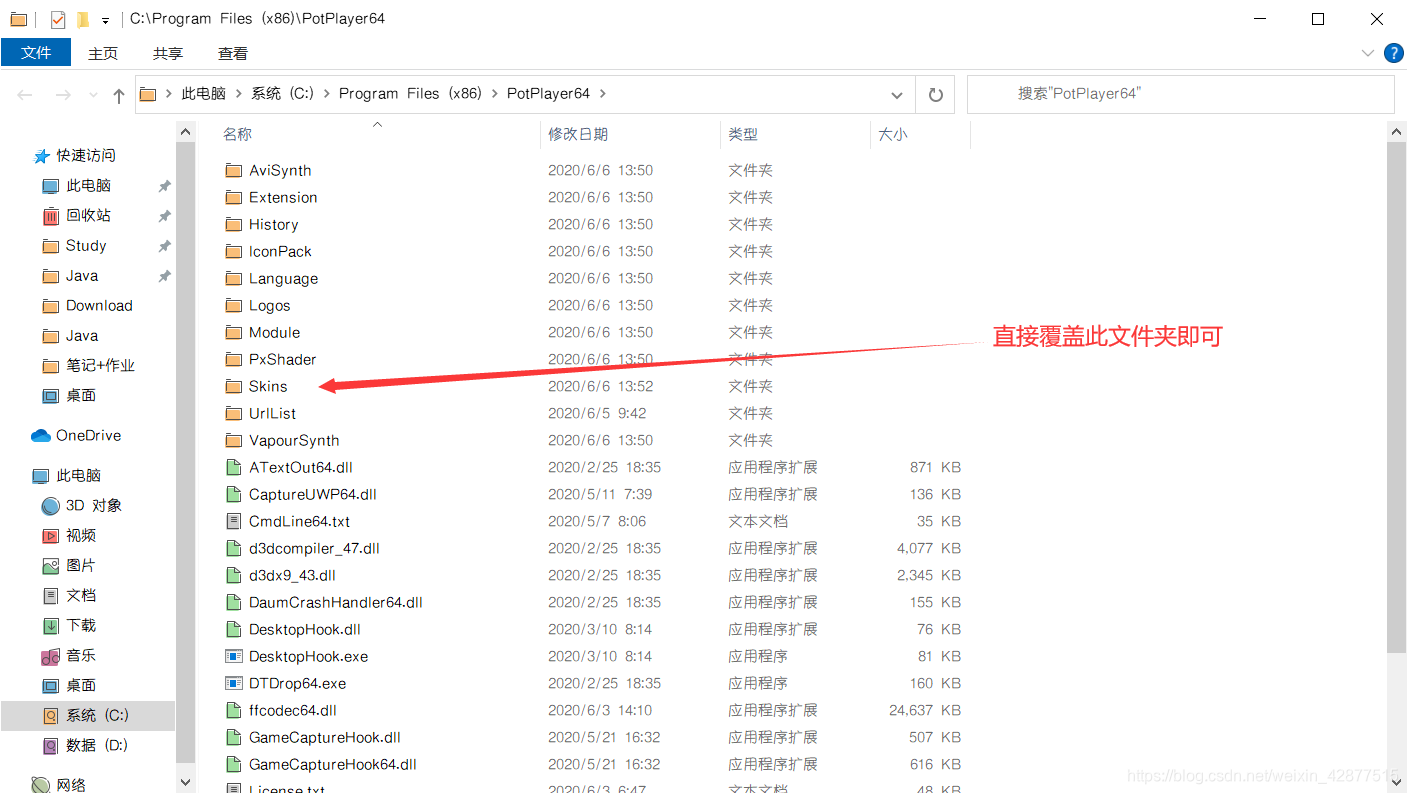This screenshot has width=1408, height=794.
Task: Select the Study folder in Quick Access
Action: click(x=86, y=245)
